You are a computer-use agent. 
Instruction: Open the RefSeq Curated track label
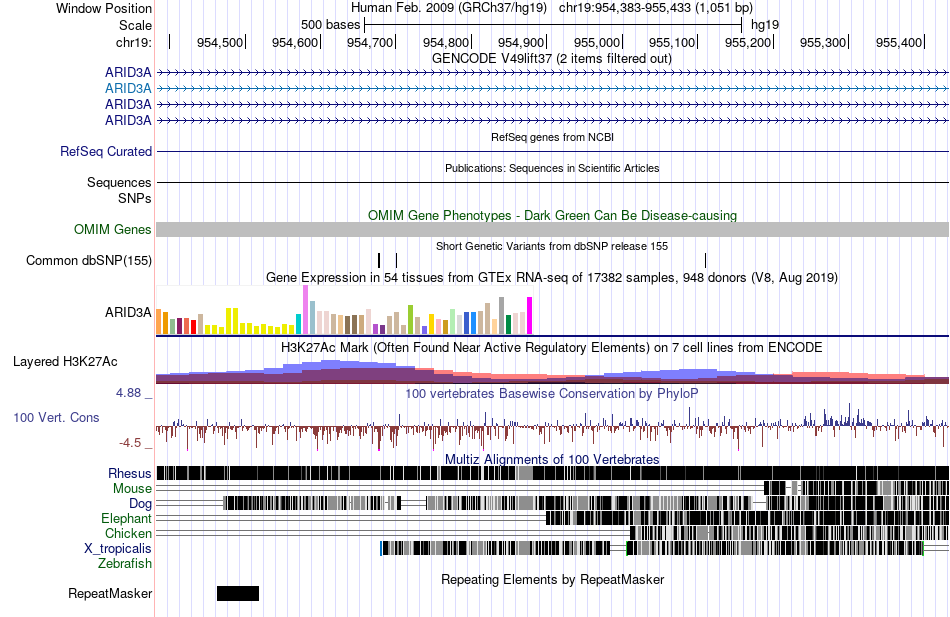105,152
